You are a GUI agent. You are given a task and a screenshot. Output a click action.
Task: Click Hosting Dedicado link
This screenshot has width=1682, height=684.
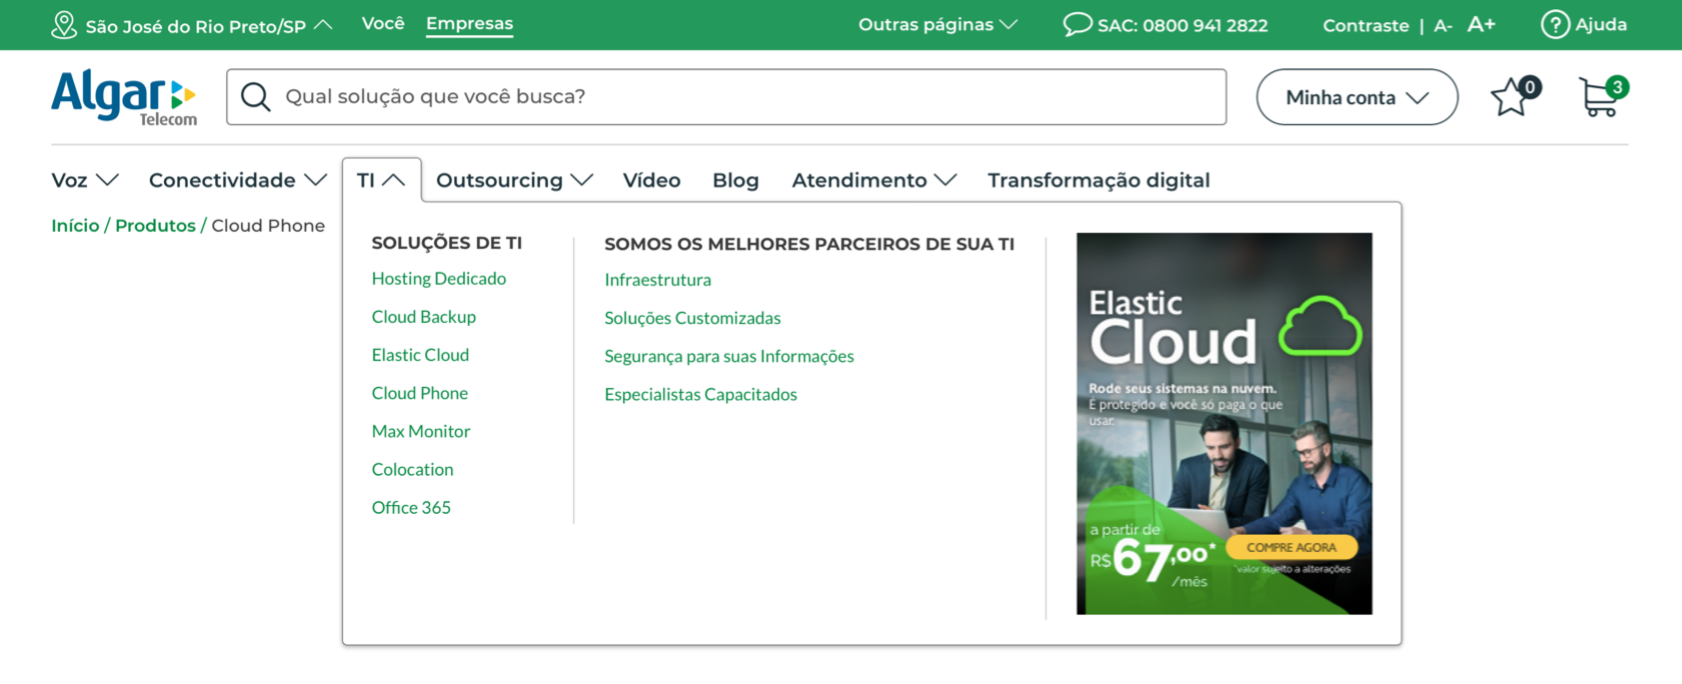pyautogui.click(x=439, y=278)
